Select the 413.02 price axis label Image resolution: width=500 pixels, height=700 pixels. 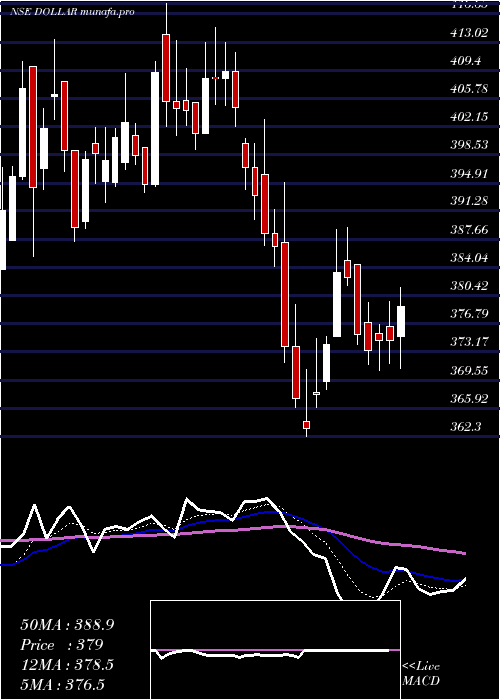[x=469, y=33]
